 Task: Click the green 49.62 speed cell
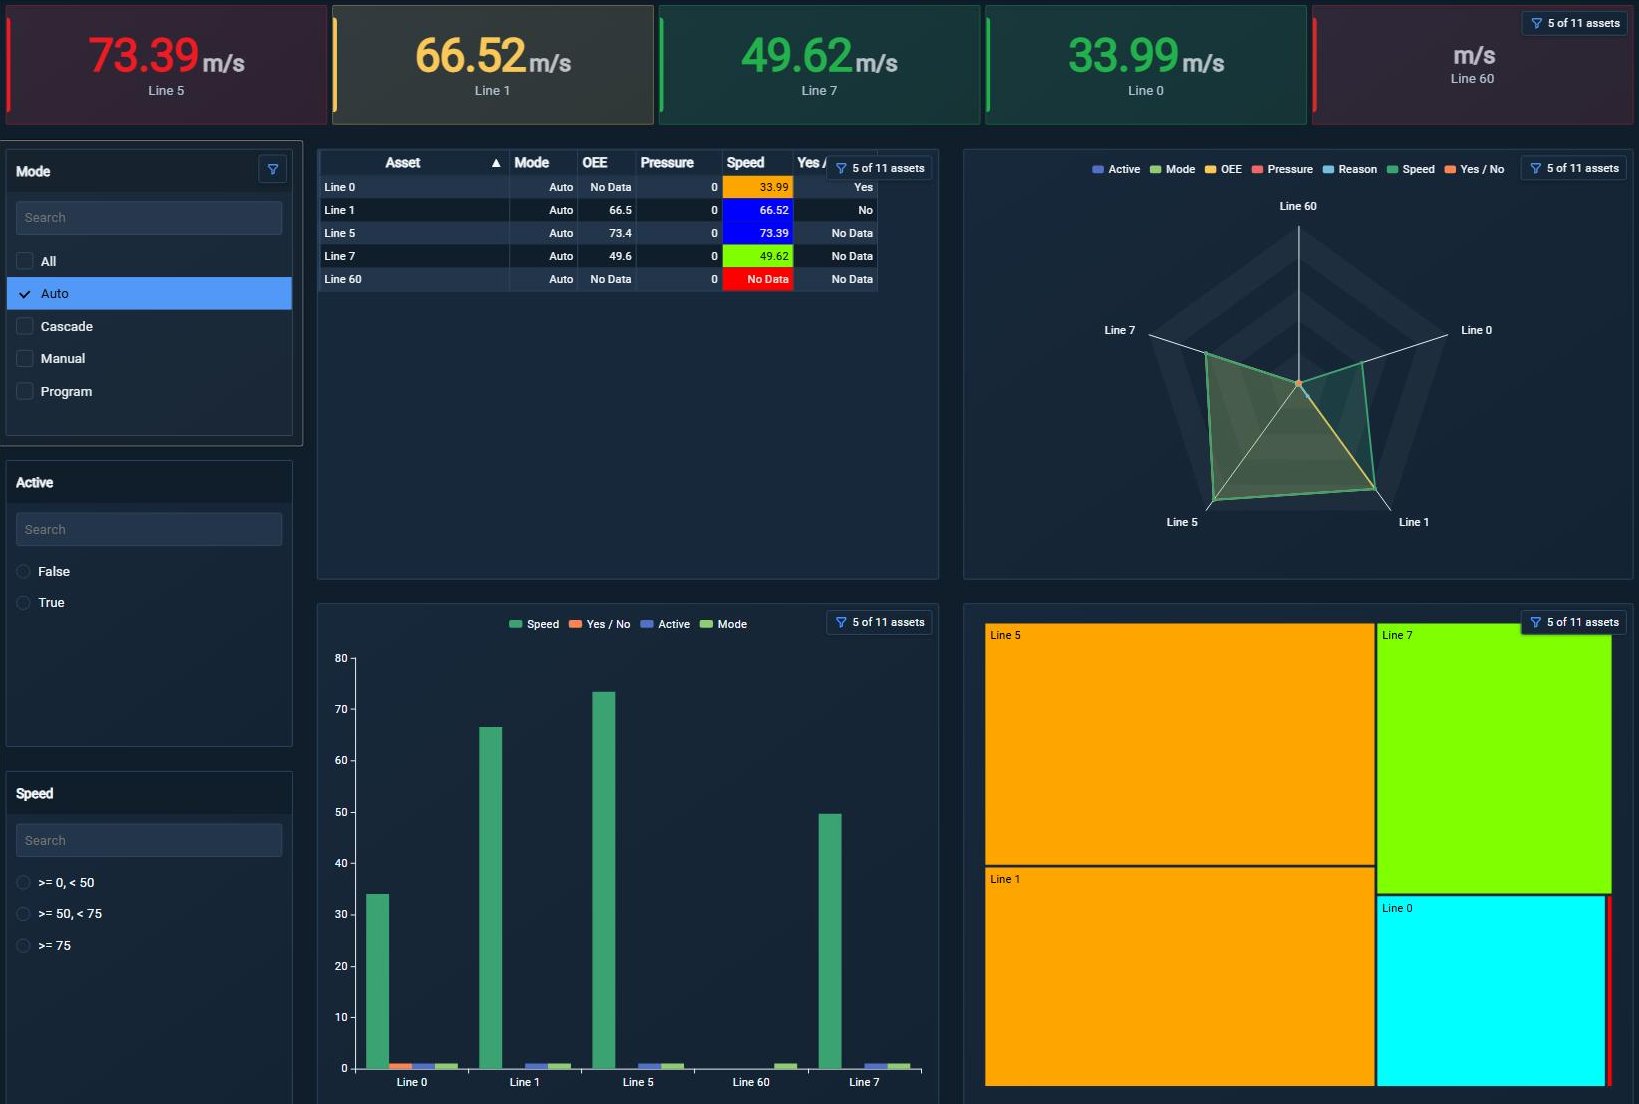(758, 256)
